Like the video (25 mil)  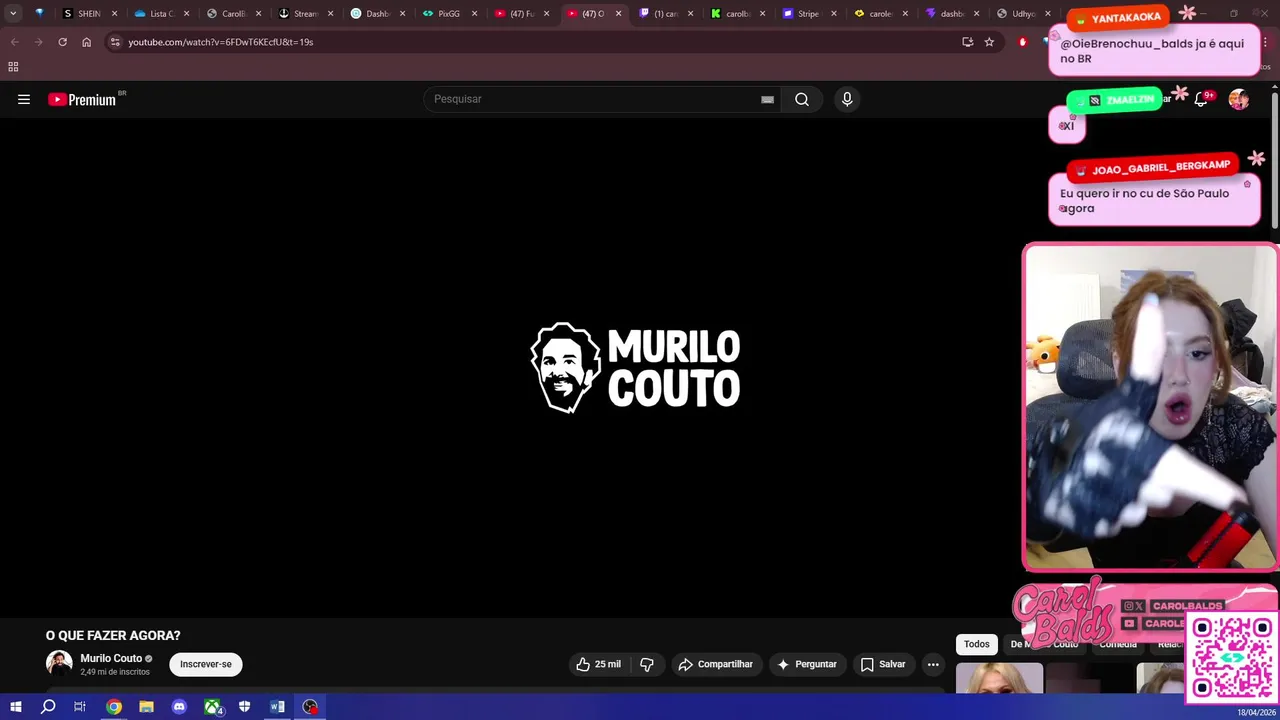598,664
